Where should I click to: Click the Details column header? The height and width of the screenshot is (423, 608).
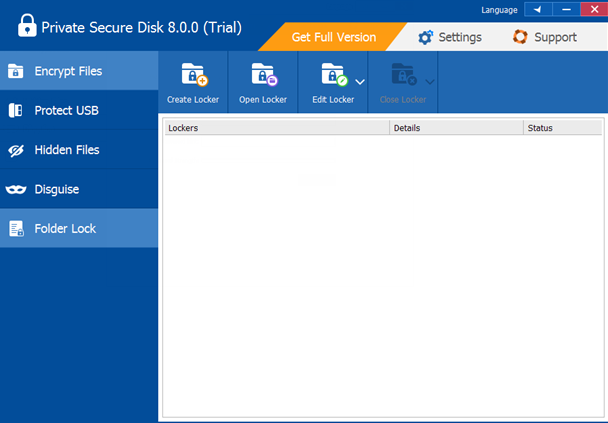pyautogui.click(x=455, y=128)
